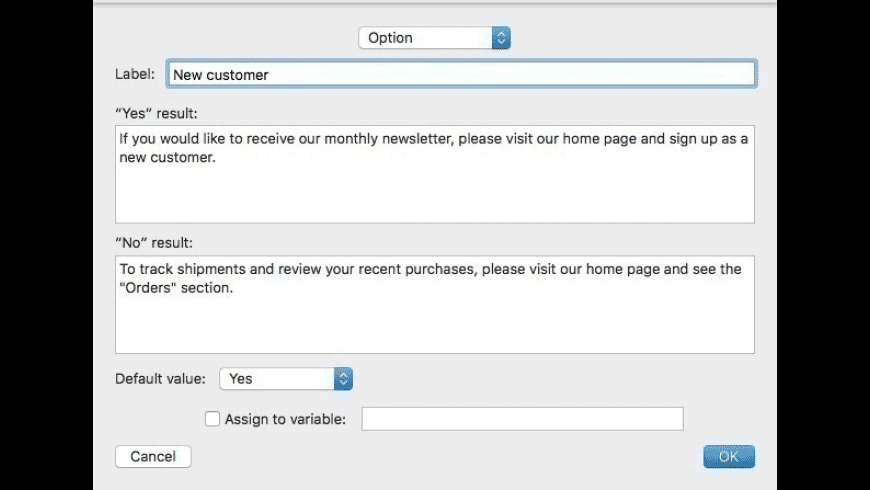Click the "Assign to variable:" label text
Screen dimensions: 870x490
[285, 419]
